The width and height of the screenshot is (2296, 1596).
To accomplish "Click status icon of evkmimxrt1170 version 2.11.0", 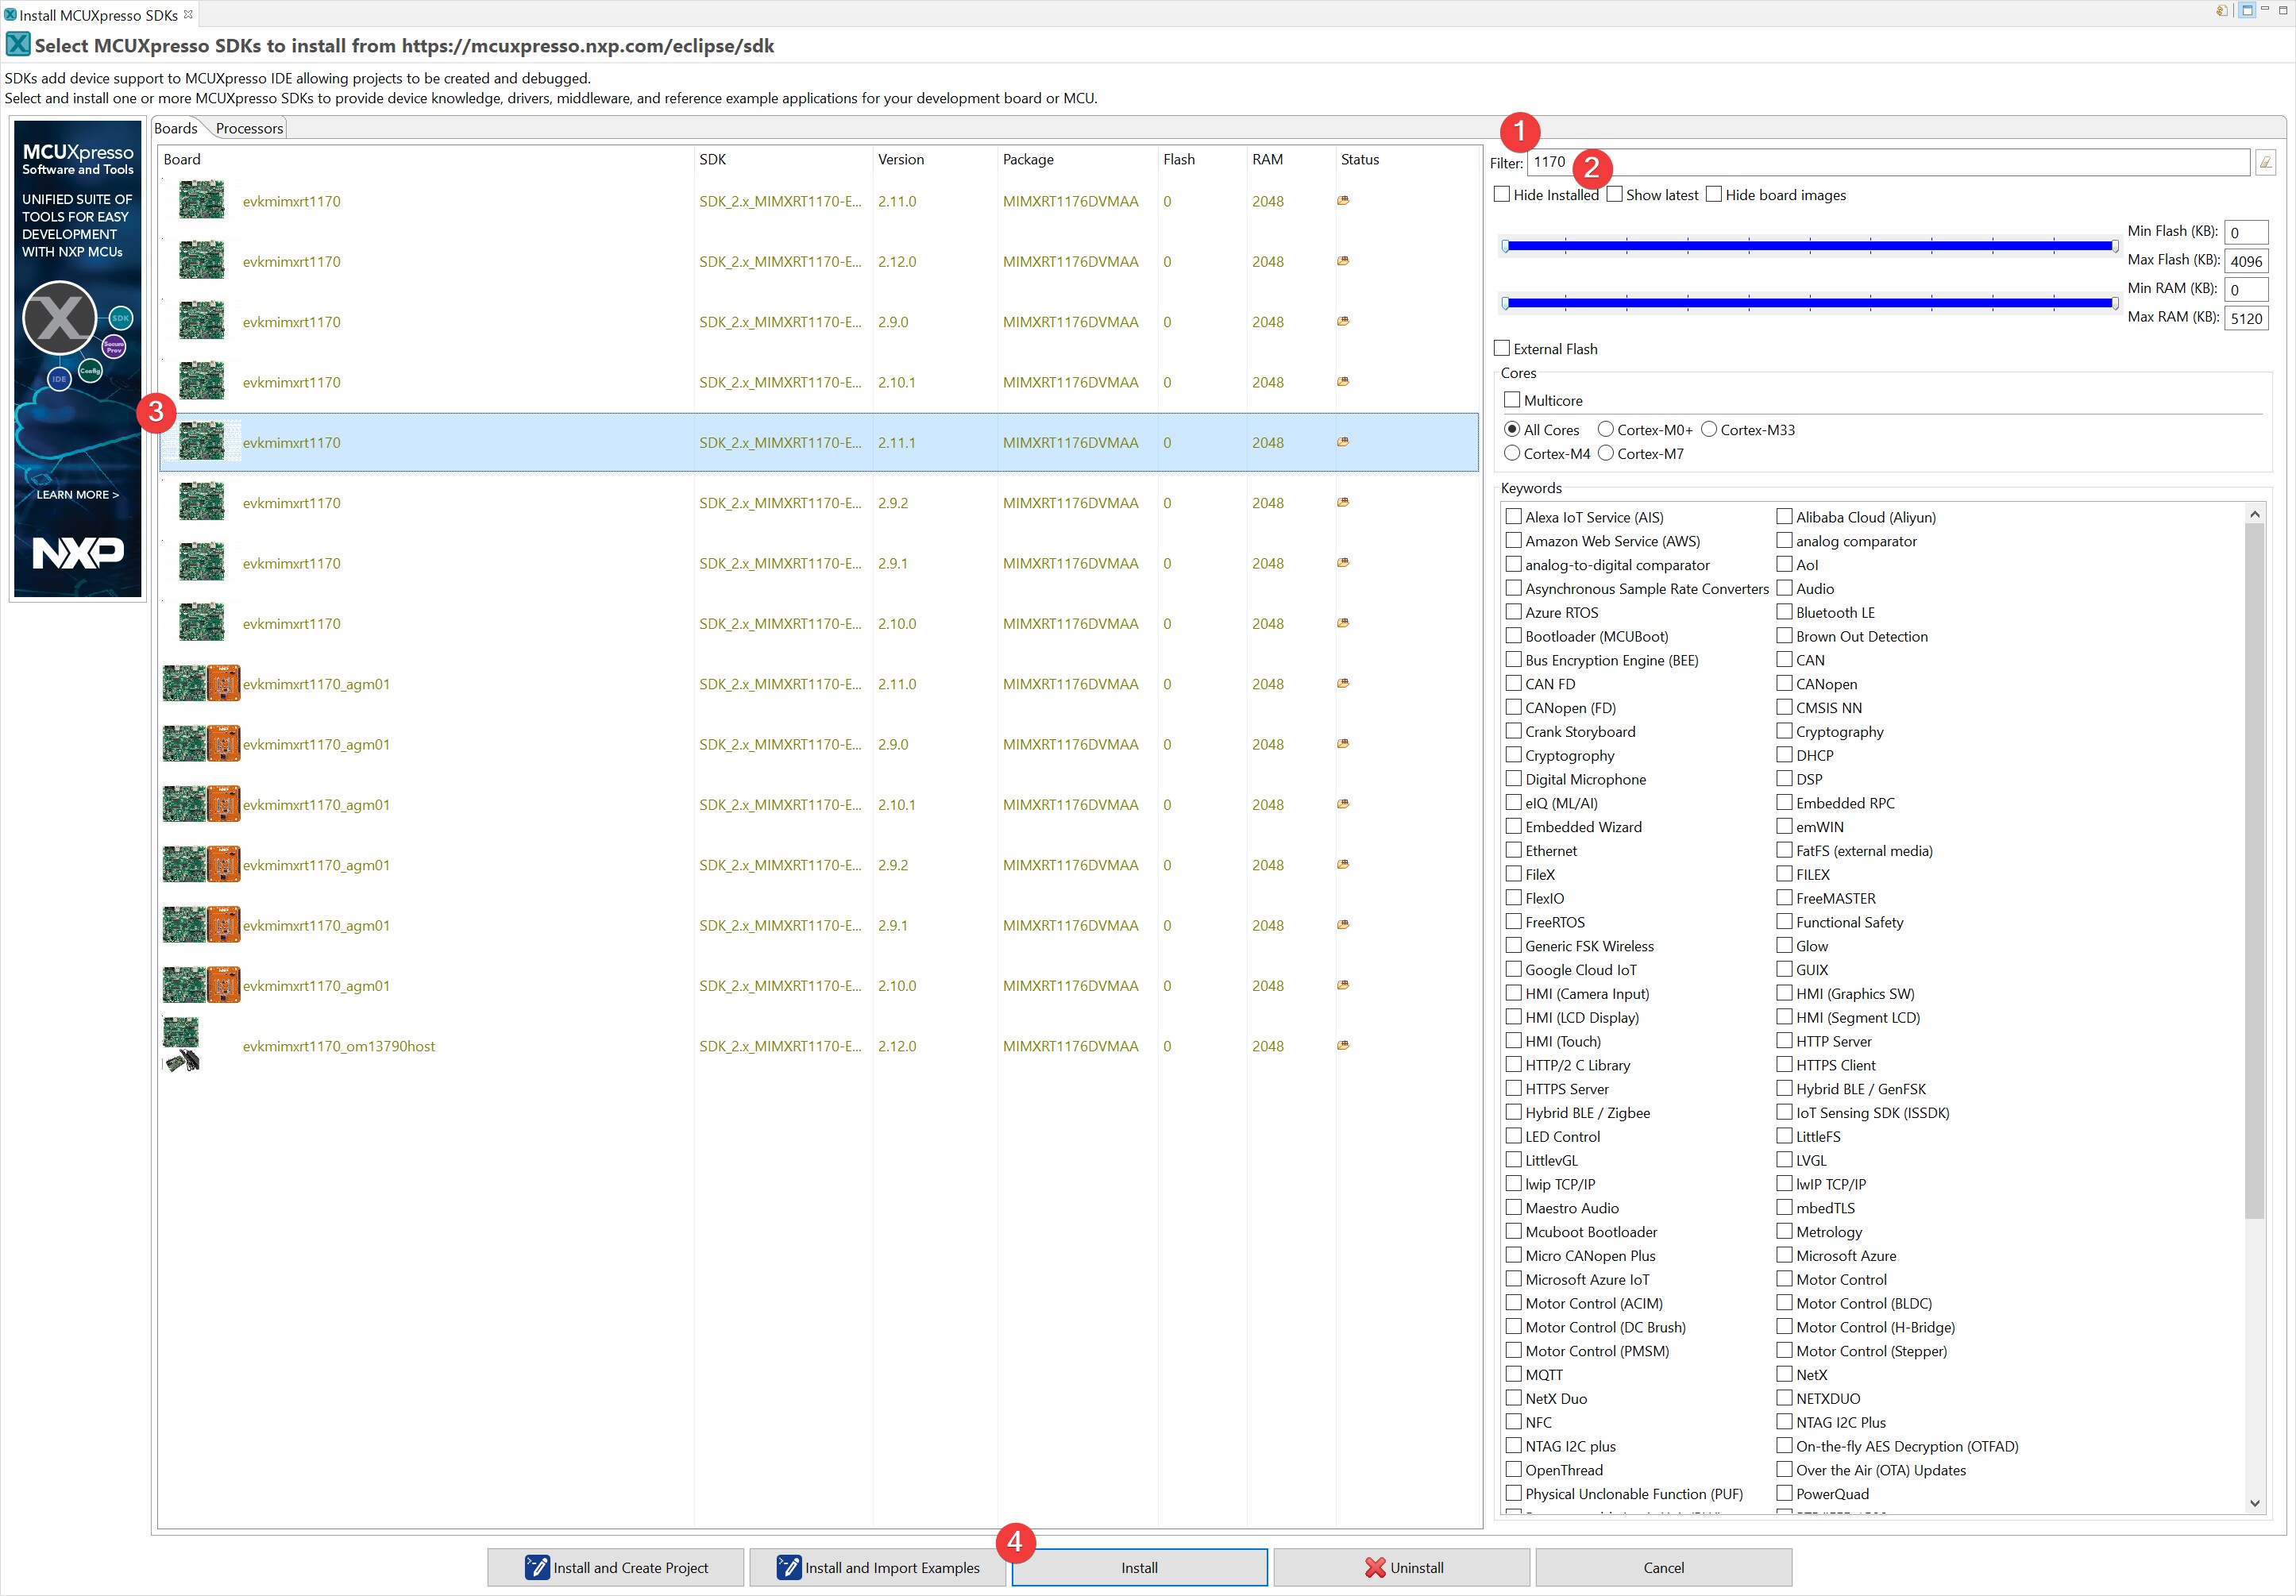I will tap(1343, 201).
